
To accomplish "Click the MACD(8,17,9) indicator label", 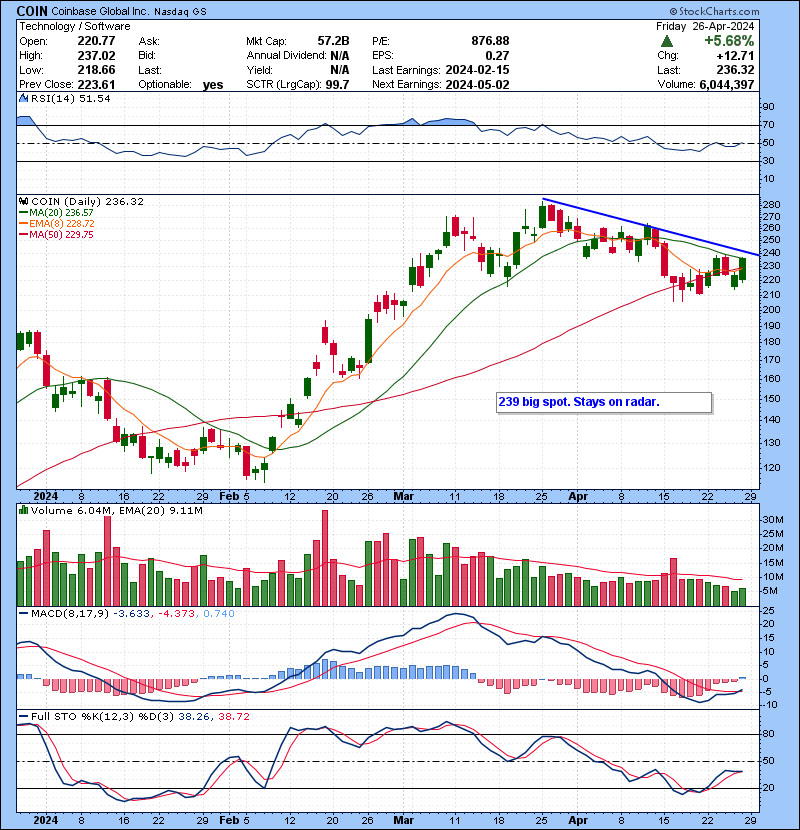I will pos(70,614).
